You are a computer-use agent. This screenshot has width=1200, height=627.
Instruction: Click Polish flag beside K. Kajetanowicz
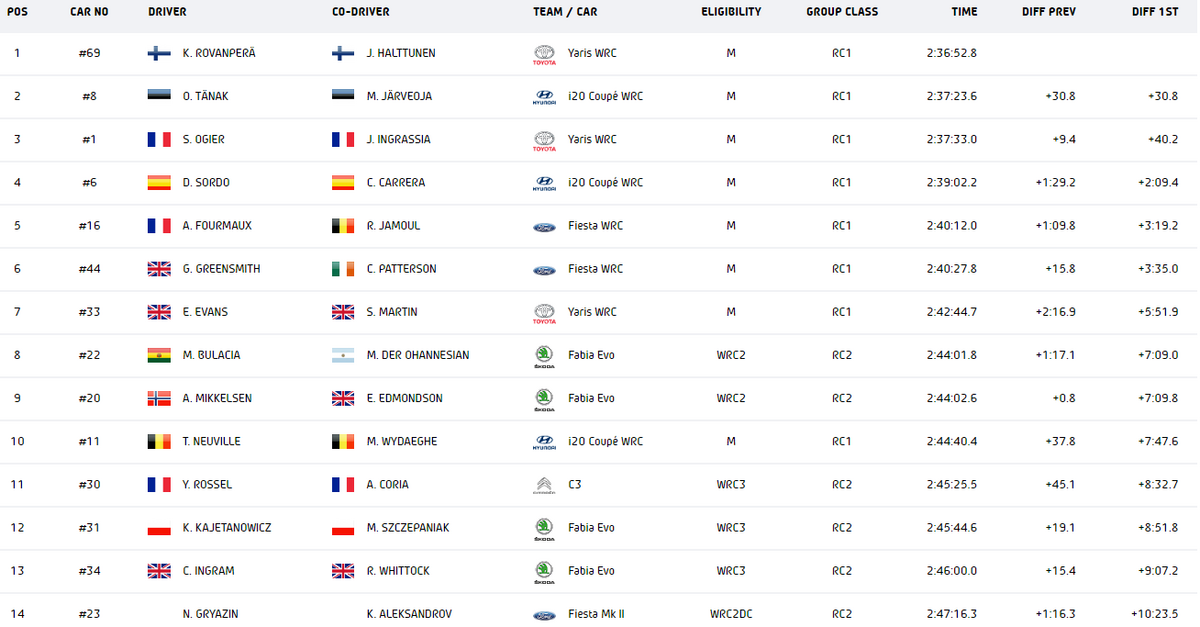coord(159,527)
